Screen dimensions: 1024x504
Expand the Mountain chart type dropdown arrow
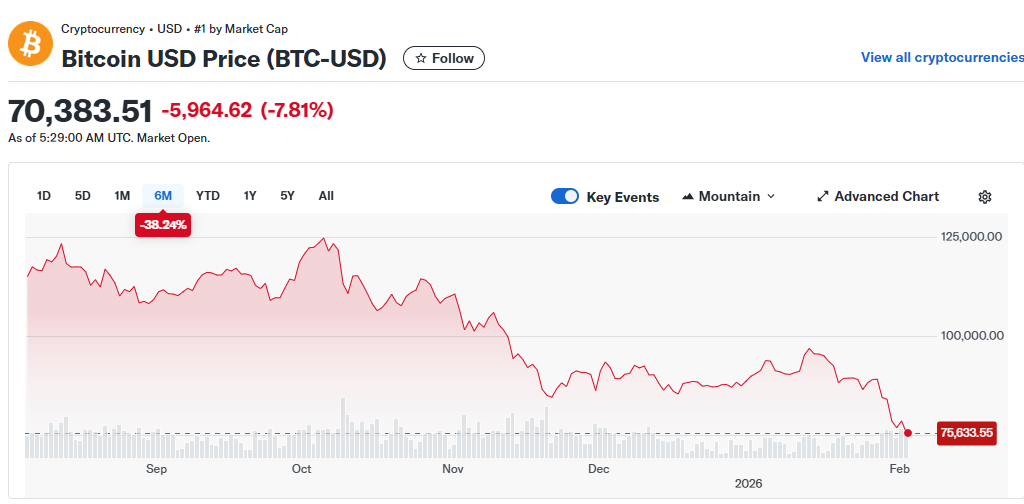[771, 197]
